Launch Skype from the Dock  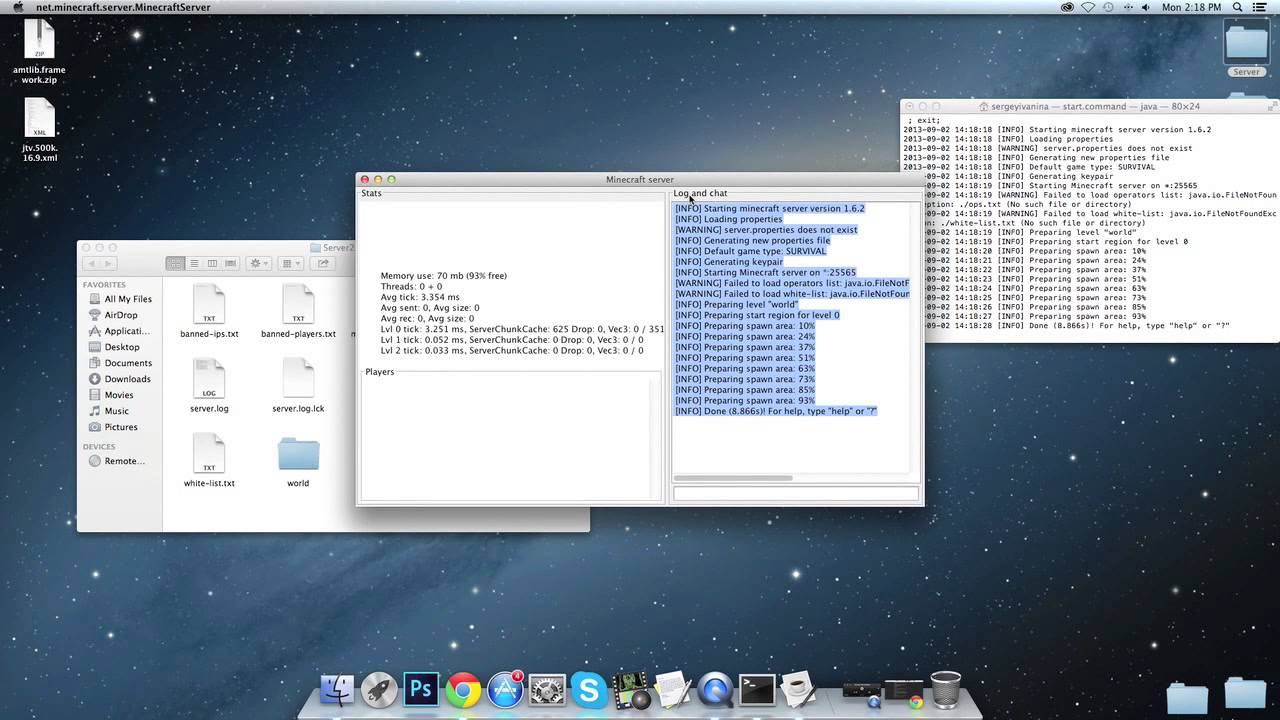pyautogui.click(x=589, y=690)
